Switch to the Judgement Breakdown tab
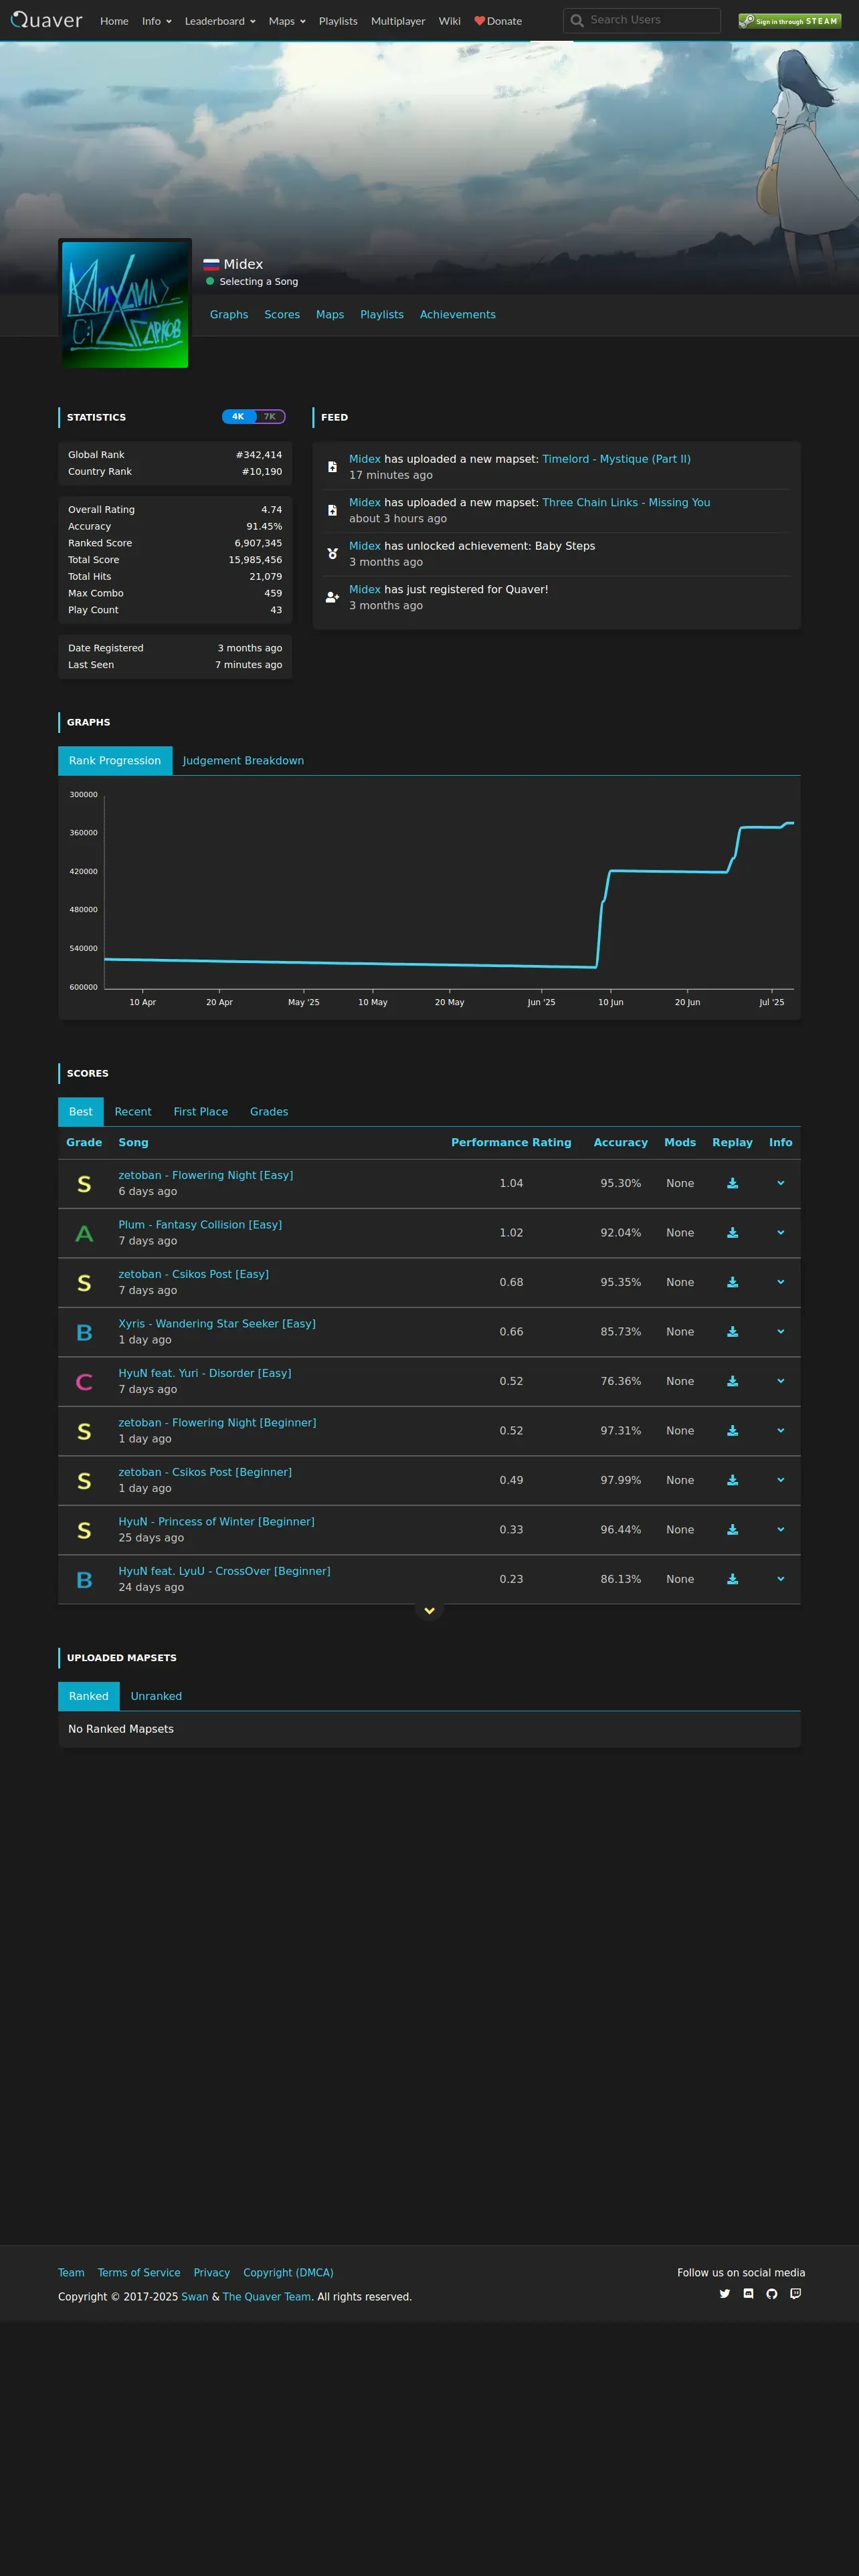859x2576 pixels. click(243, 761)
